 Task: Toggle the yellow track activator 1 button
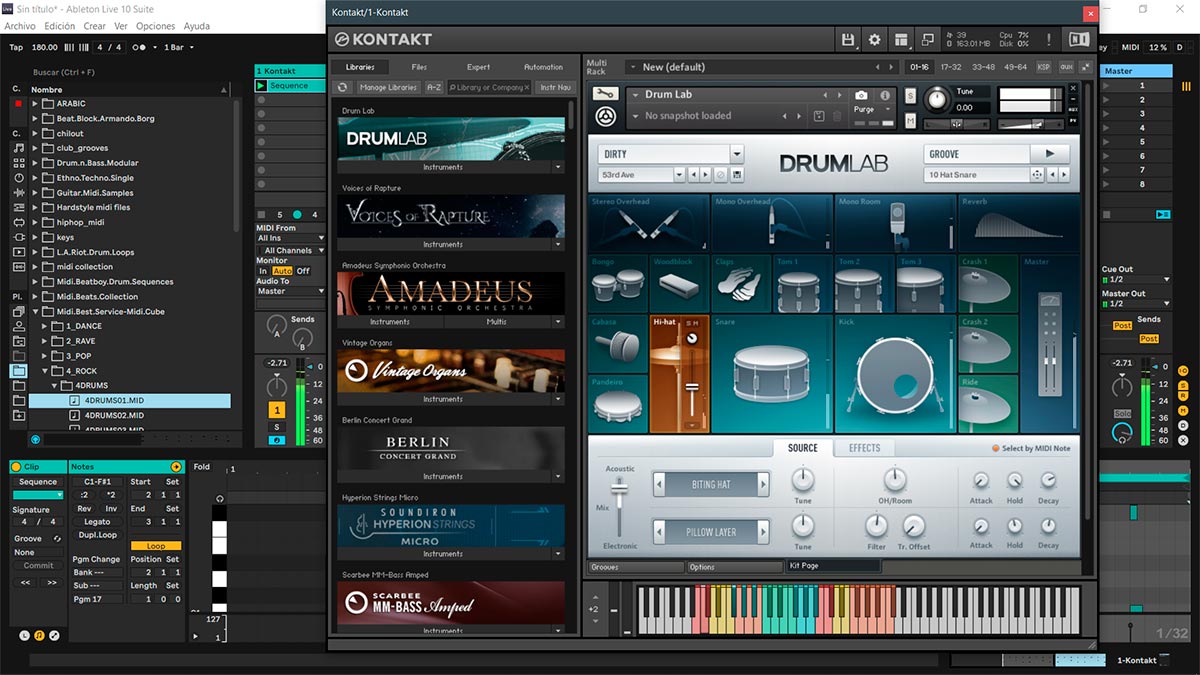(x=277, y=410)
